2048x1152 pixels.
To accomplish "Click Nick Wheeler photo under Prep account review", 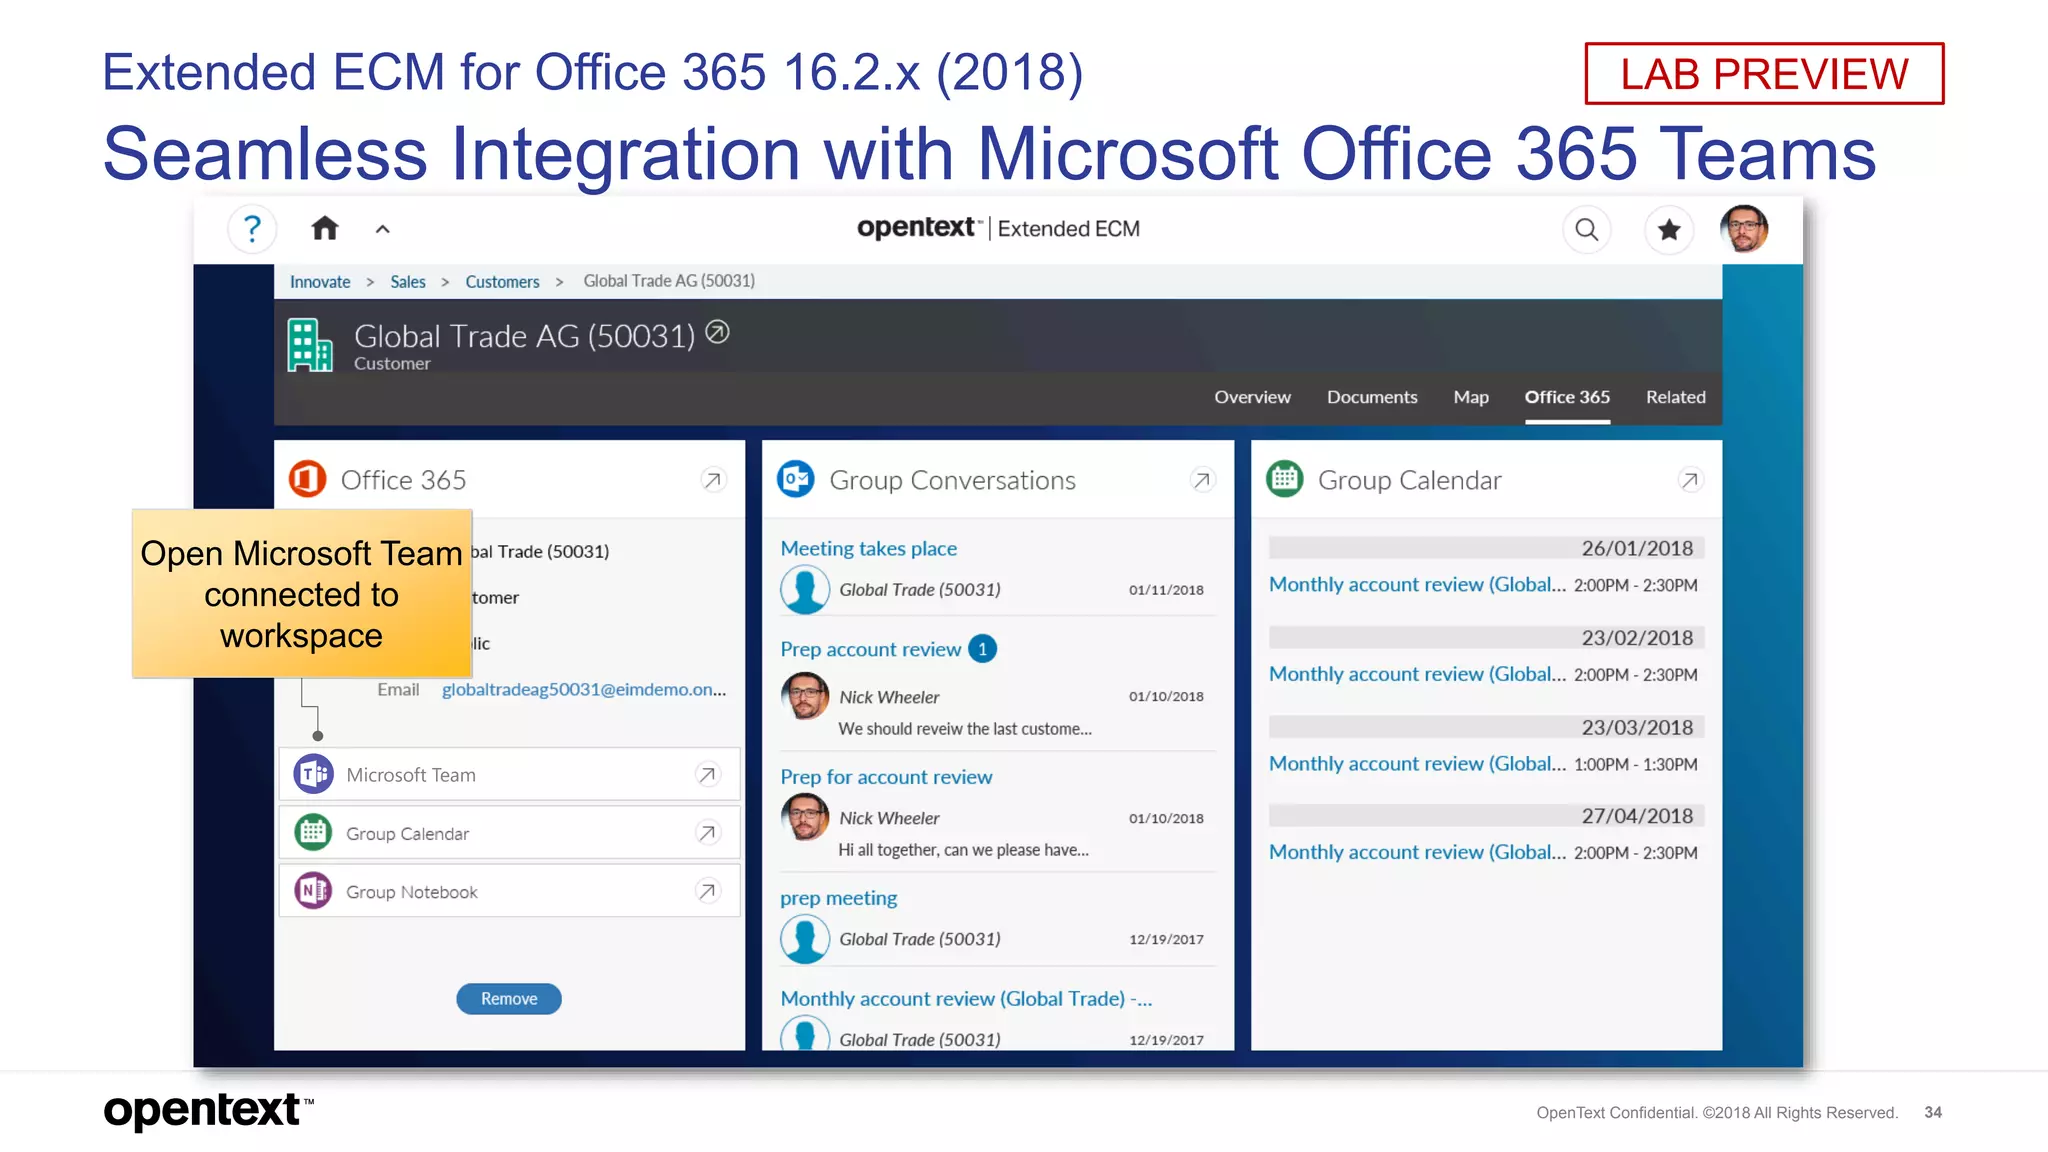I will tap(805, 696).
